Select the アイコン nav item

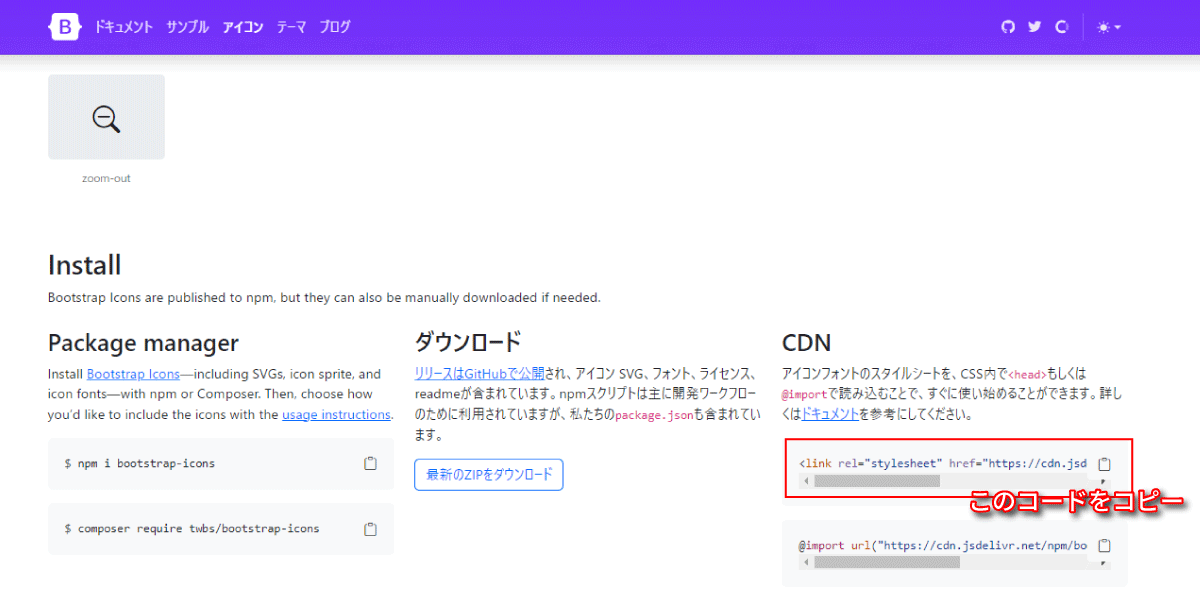pyautogui.click(x=243, y=27)
